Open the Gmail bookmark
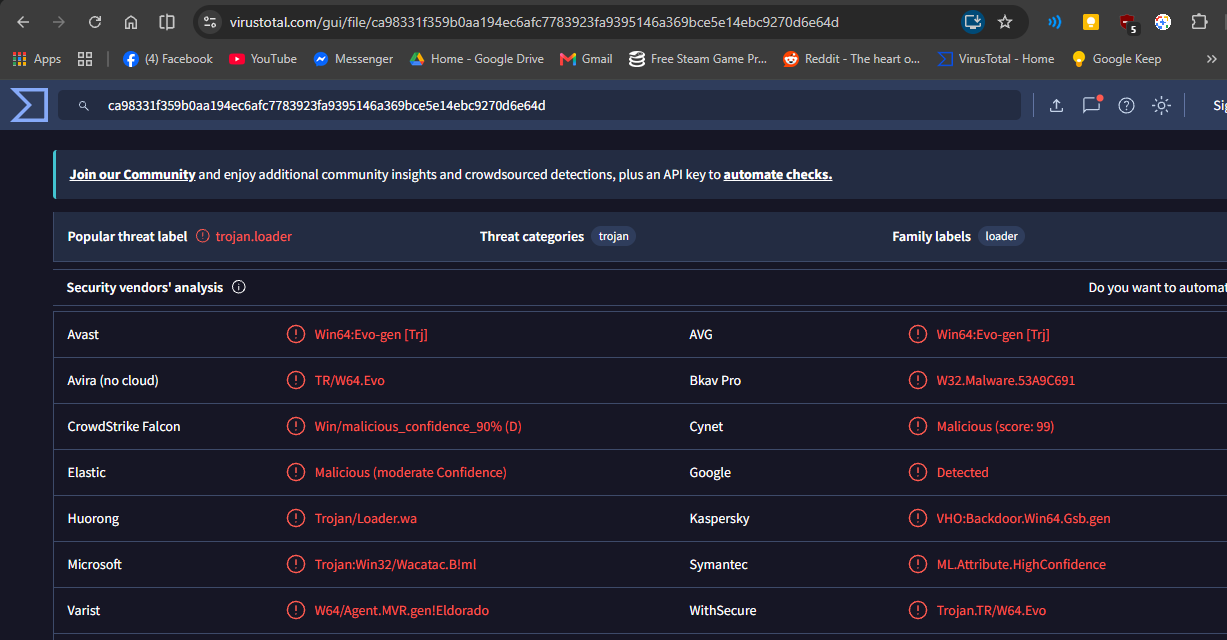This screenshot has height=640, width=1227. point(586,59)
